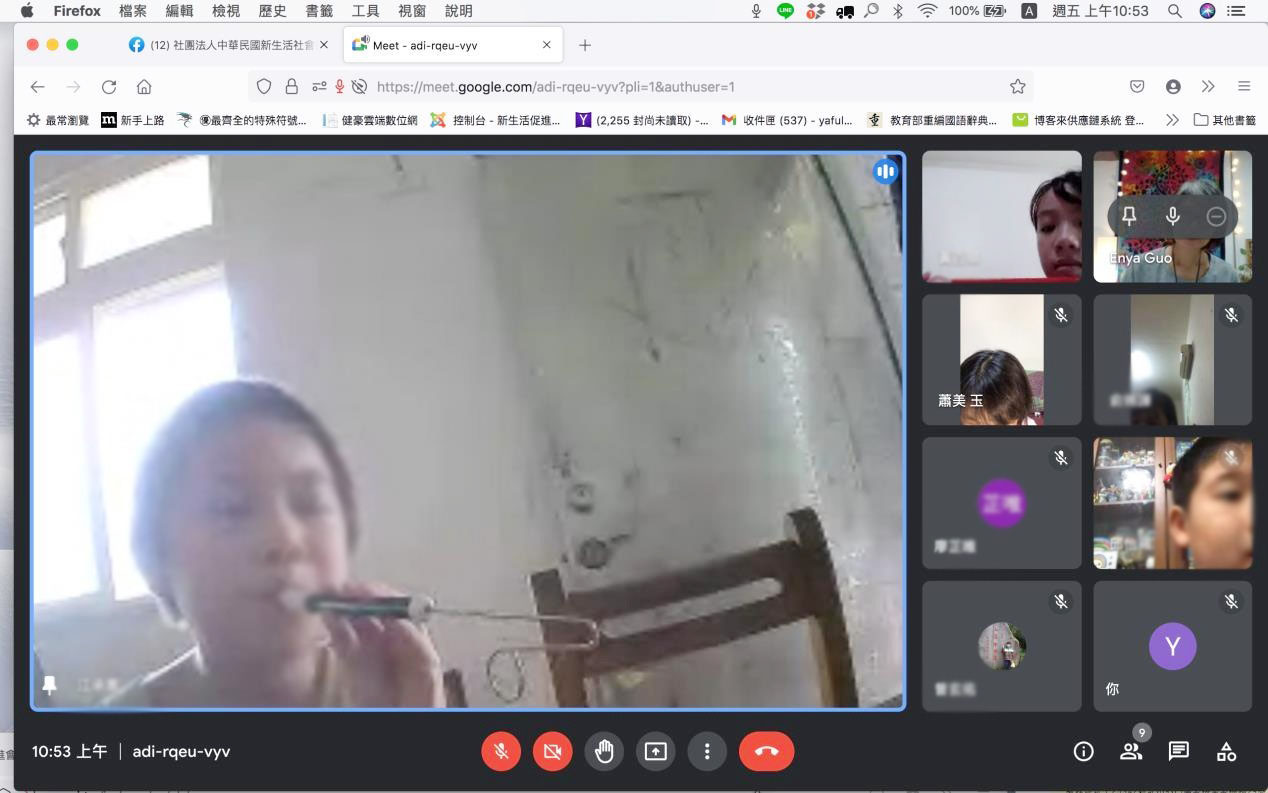Viewport: 1268px width, 793px height.
Task: Open the three-dot more options menu
Action: (x=707, y=751)
